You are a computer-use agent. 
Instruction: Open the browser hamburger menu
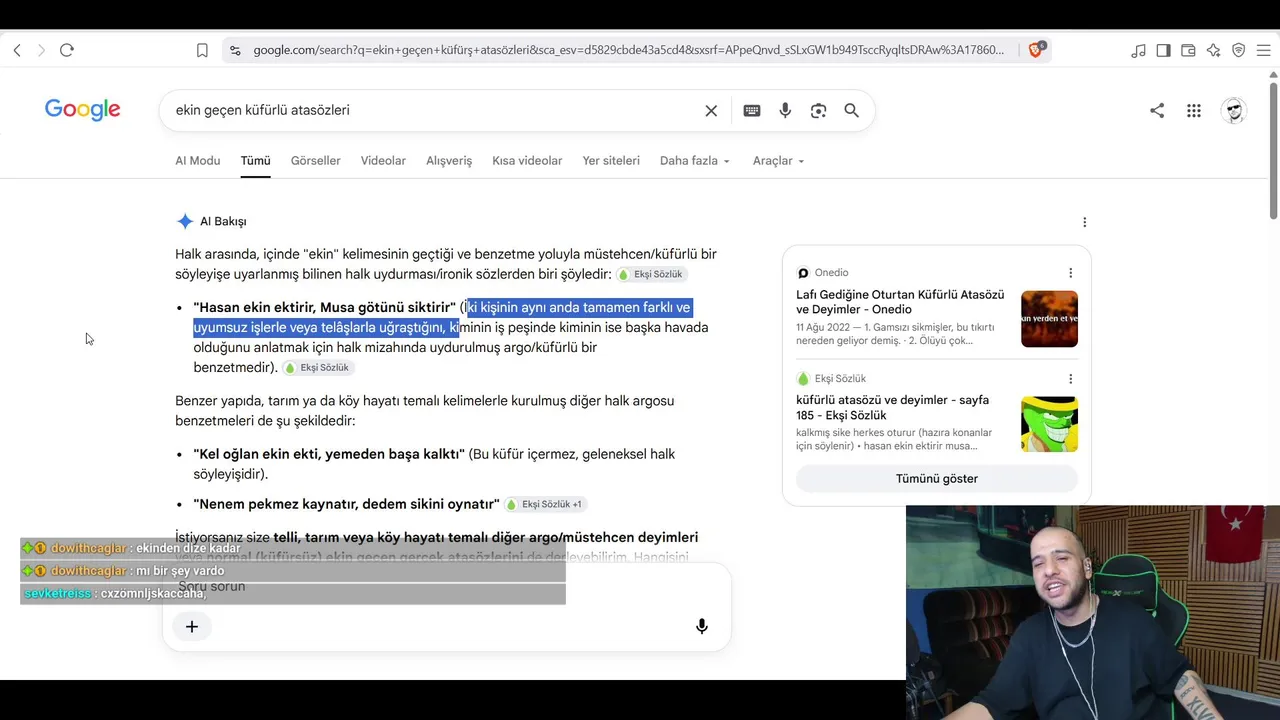pyautogui.click(x=1263, y=50)
